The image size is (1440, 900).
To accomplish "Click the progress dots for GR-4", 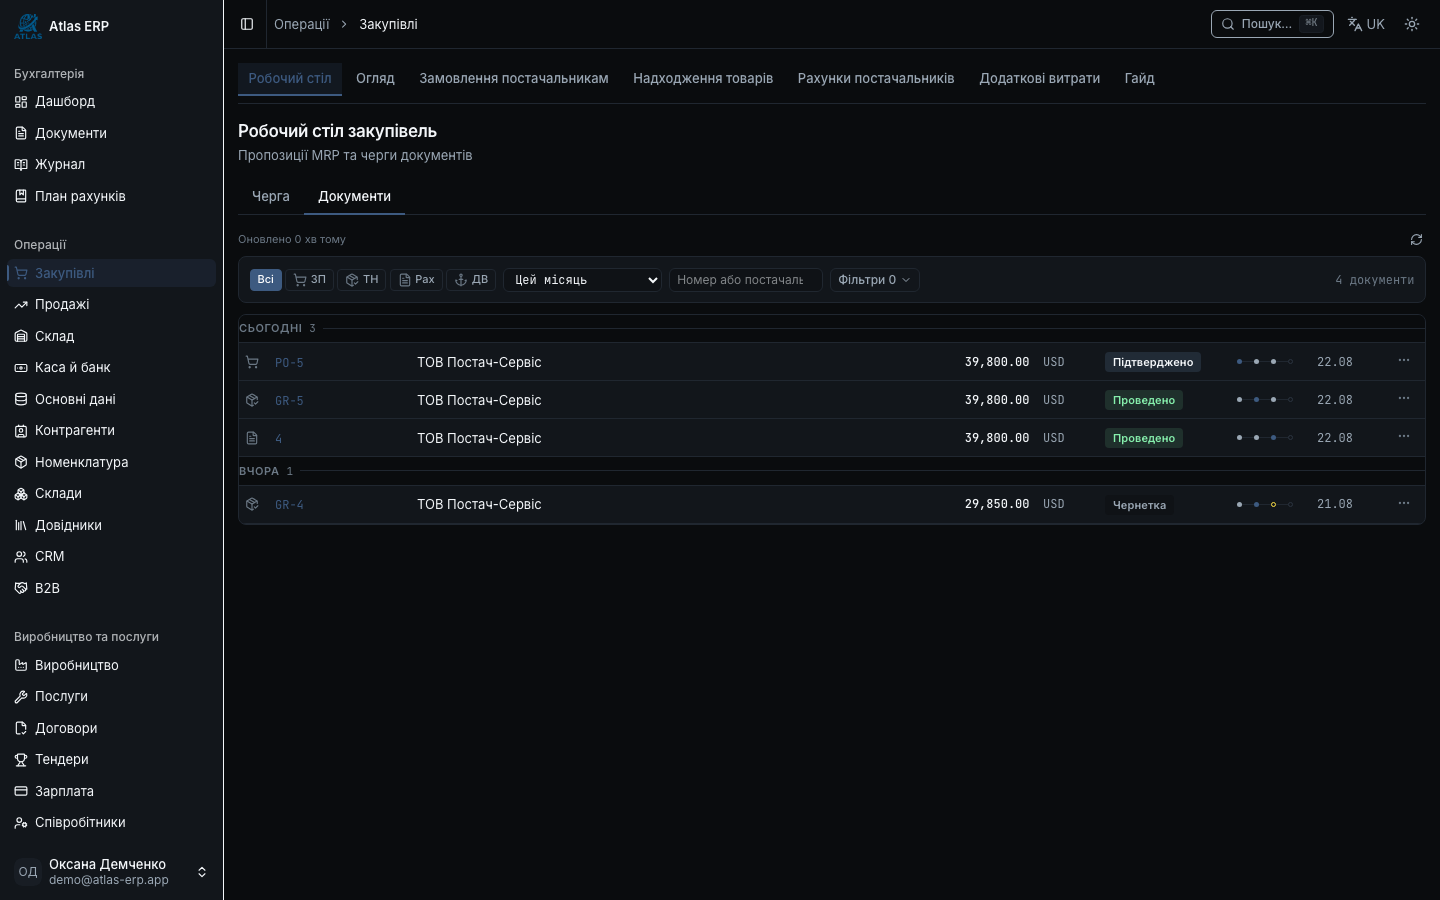I will [1265, 505].
